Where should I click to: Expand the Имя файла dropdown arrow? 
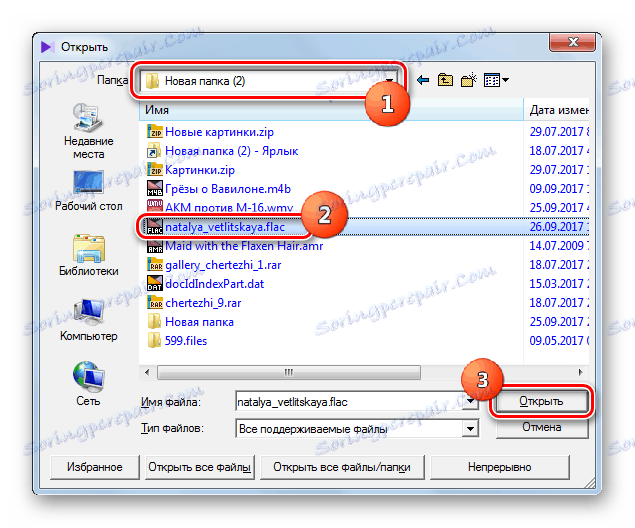tap(470, 402)
